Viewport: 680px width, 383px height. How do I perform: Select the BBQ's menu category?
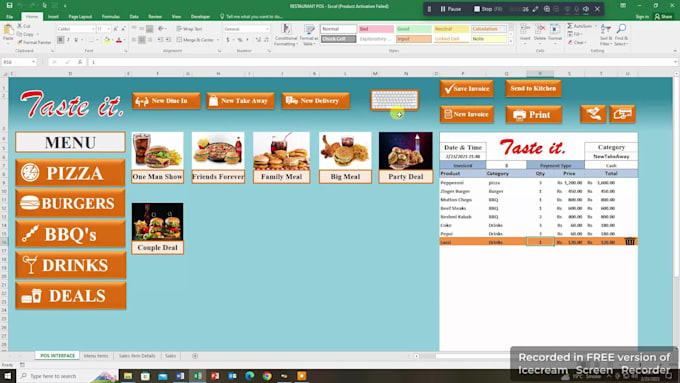coord(71,234)
